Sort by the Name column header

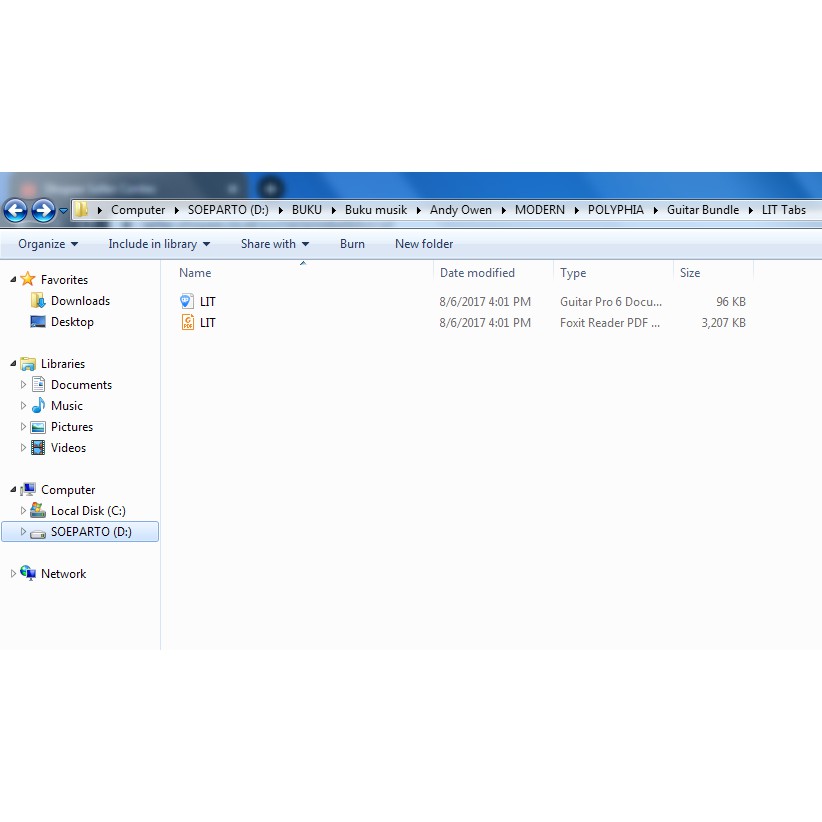tap(195, 273)
